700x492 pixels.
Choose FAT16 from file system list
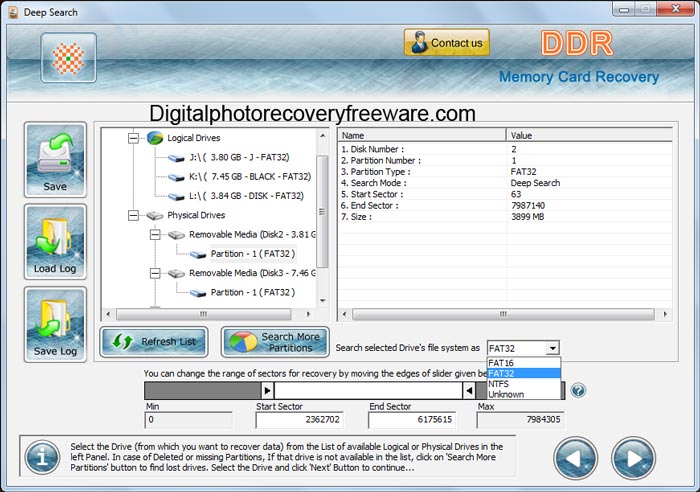(524, 363)
